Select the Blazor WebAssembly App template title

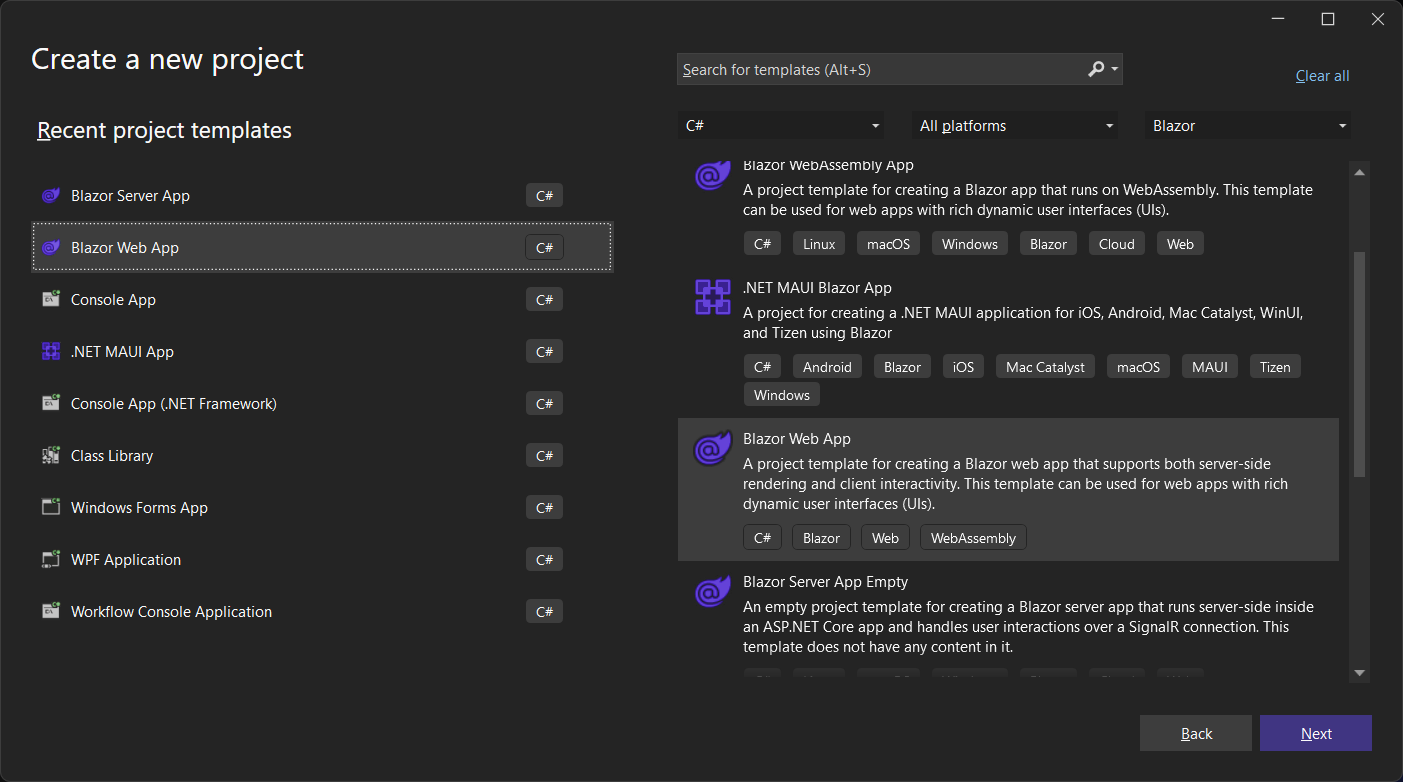click(x=828, y=166)
